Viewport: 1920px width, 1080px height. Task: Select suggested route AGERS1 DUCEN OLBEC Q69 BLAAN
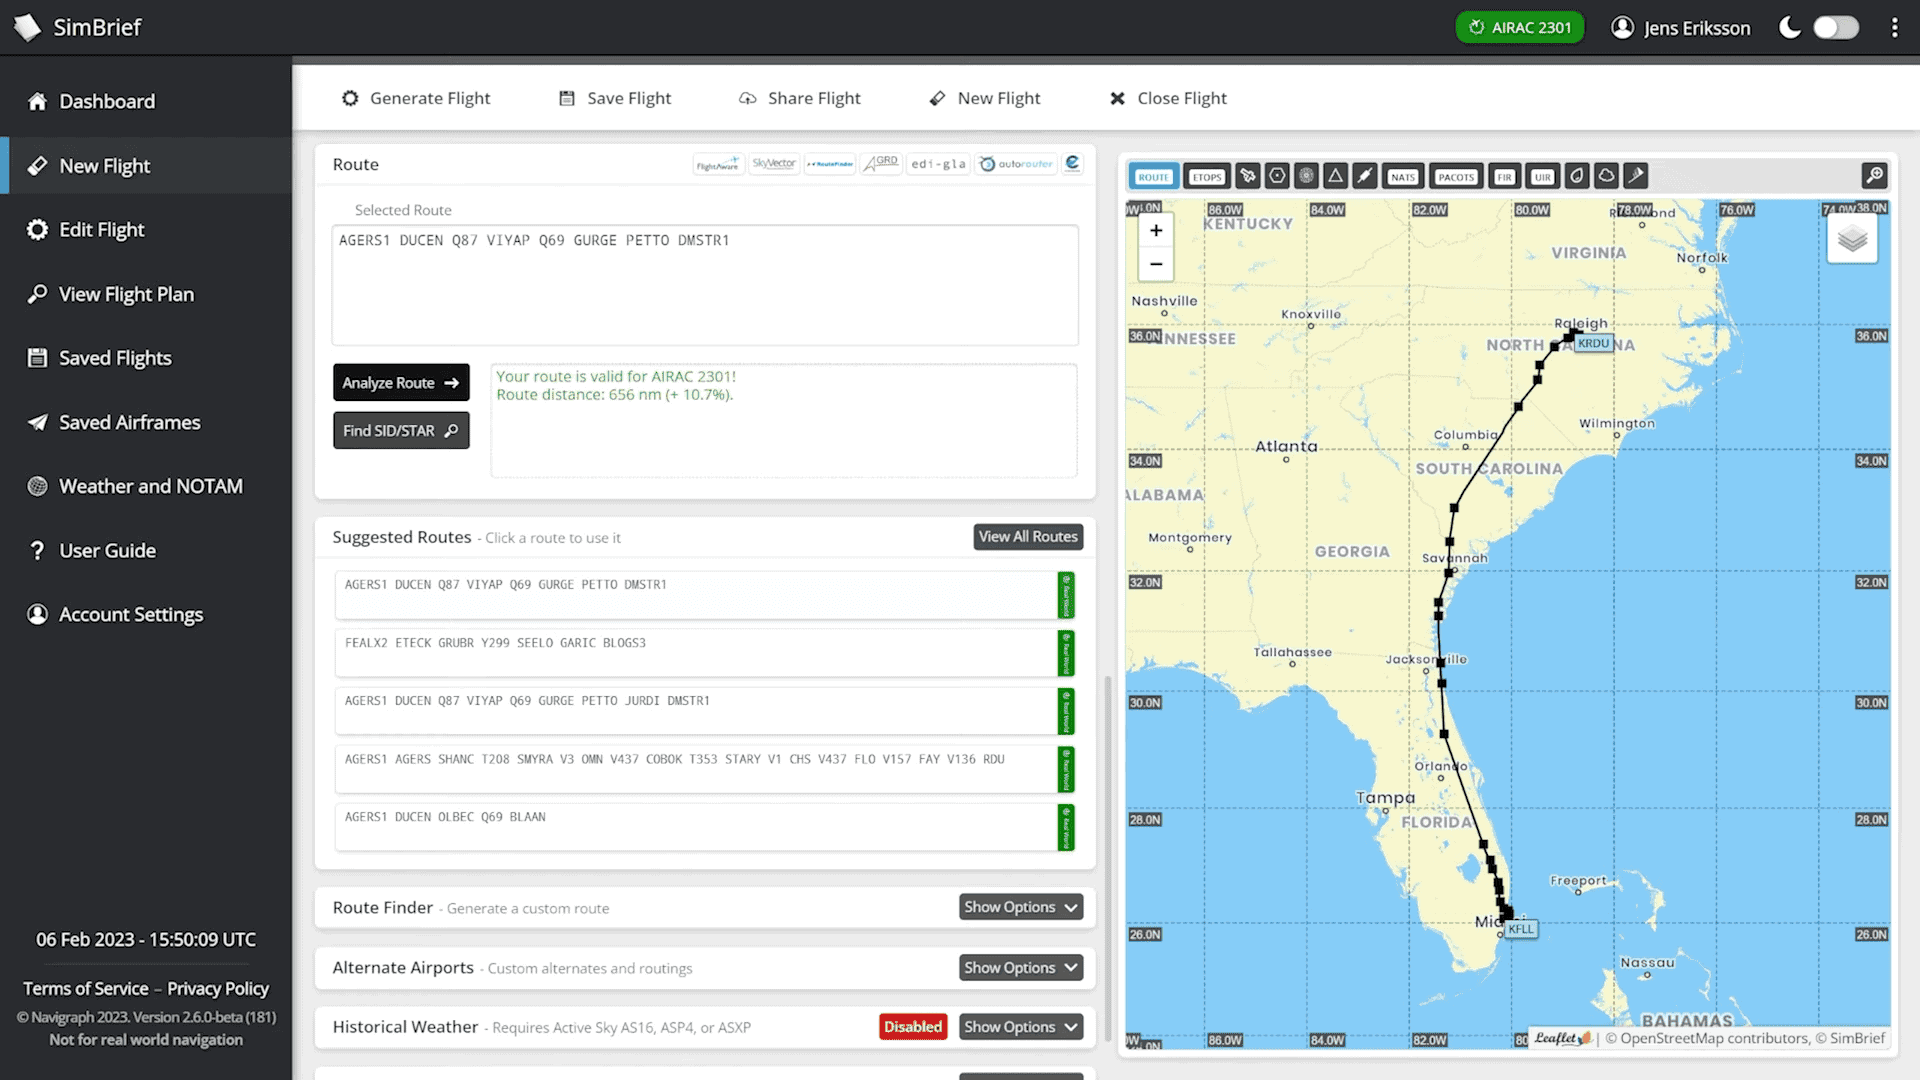[x=705, y=827]
